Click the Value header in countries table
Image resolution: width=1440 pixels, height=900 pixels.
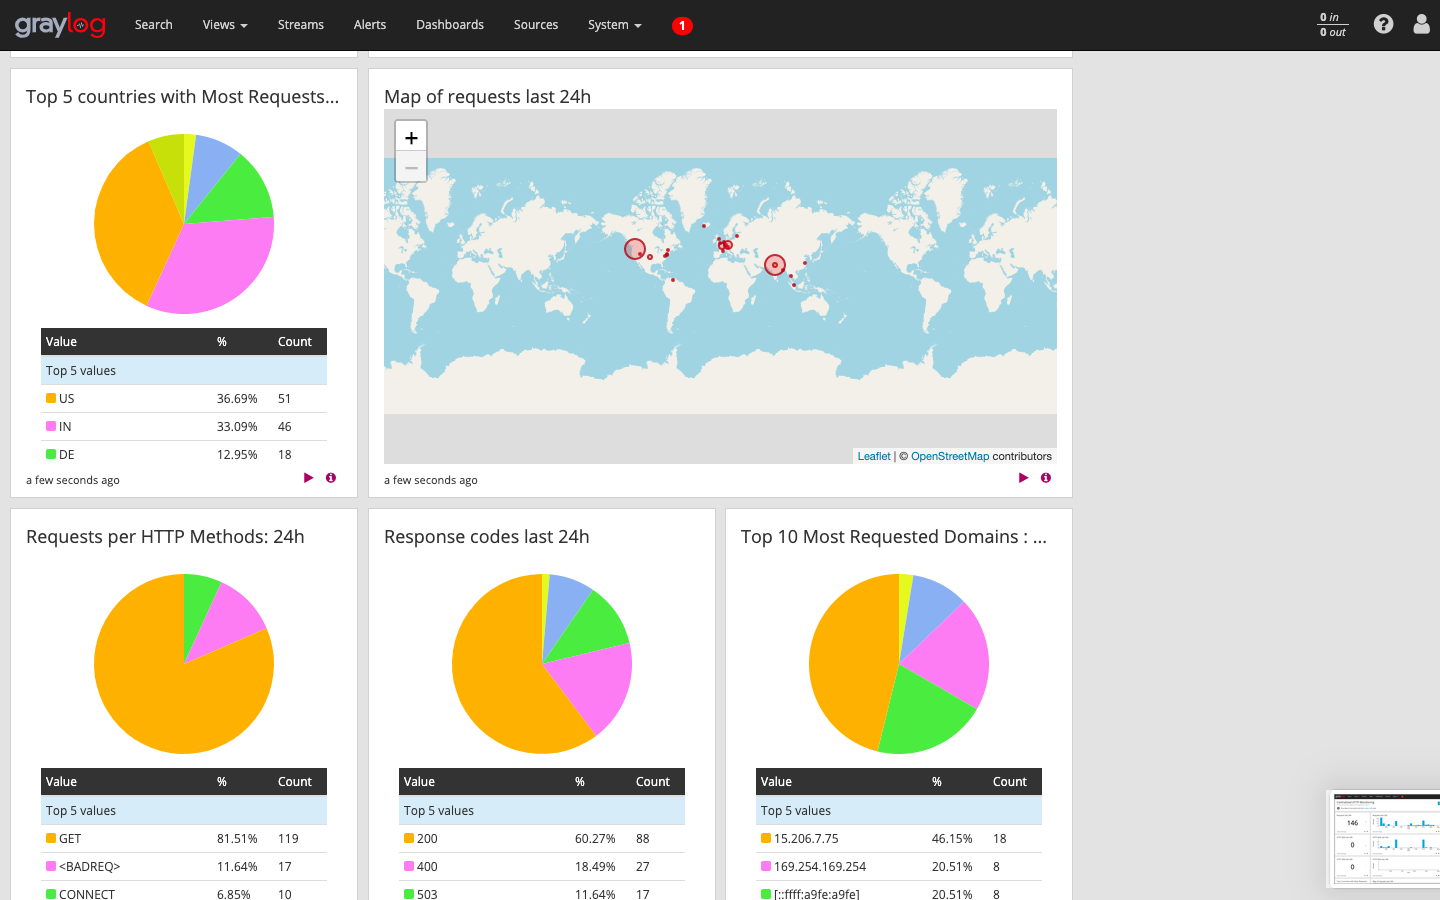(61, 342)
